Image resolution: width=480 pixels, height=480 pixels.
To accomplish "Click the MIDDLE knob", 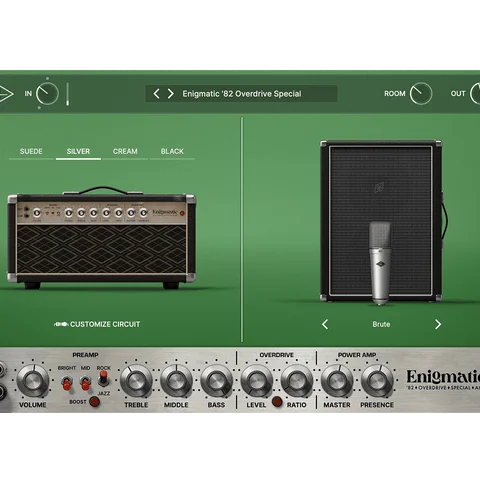I will pyautogui.click(x=176, y=381).
